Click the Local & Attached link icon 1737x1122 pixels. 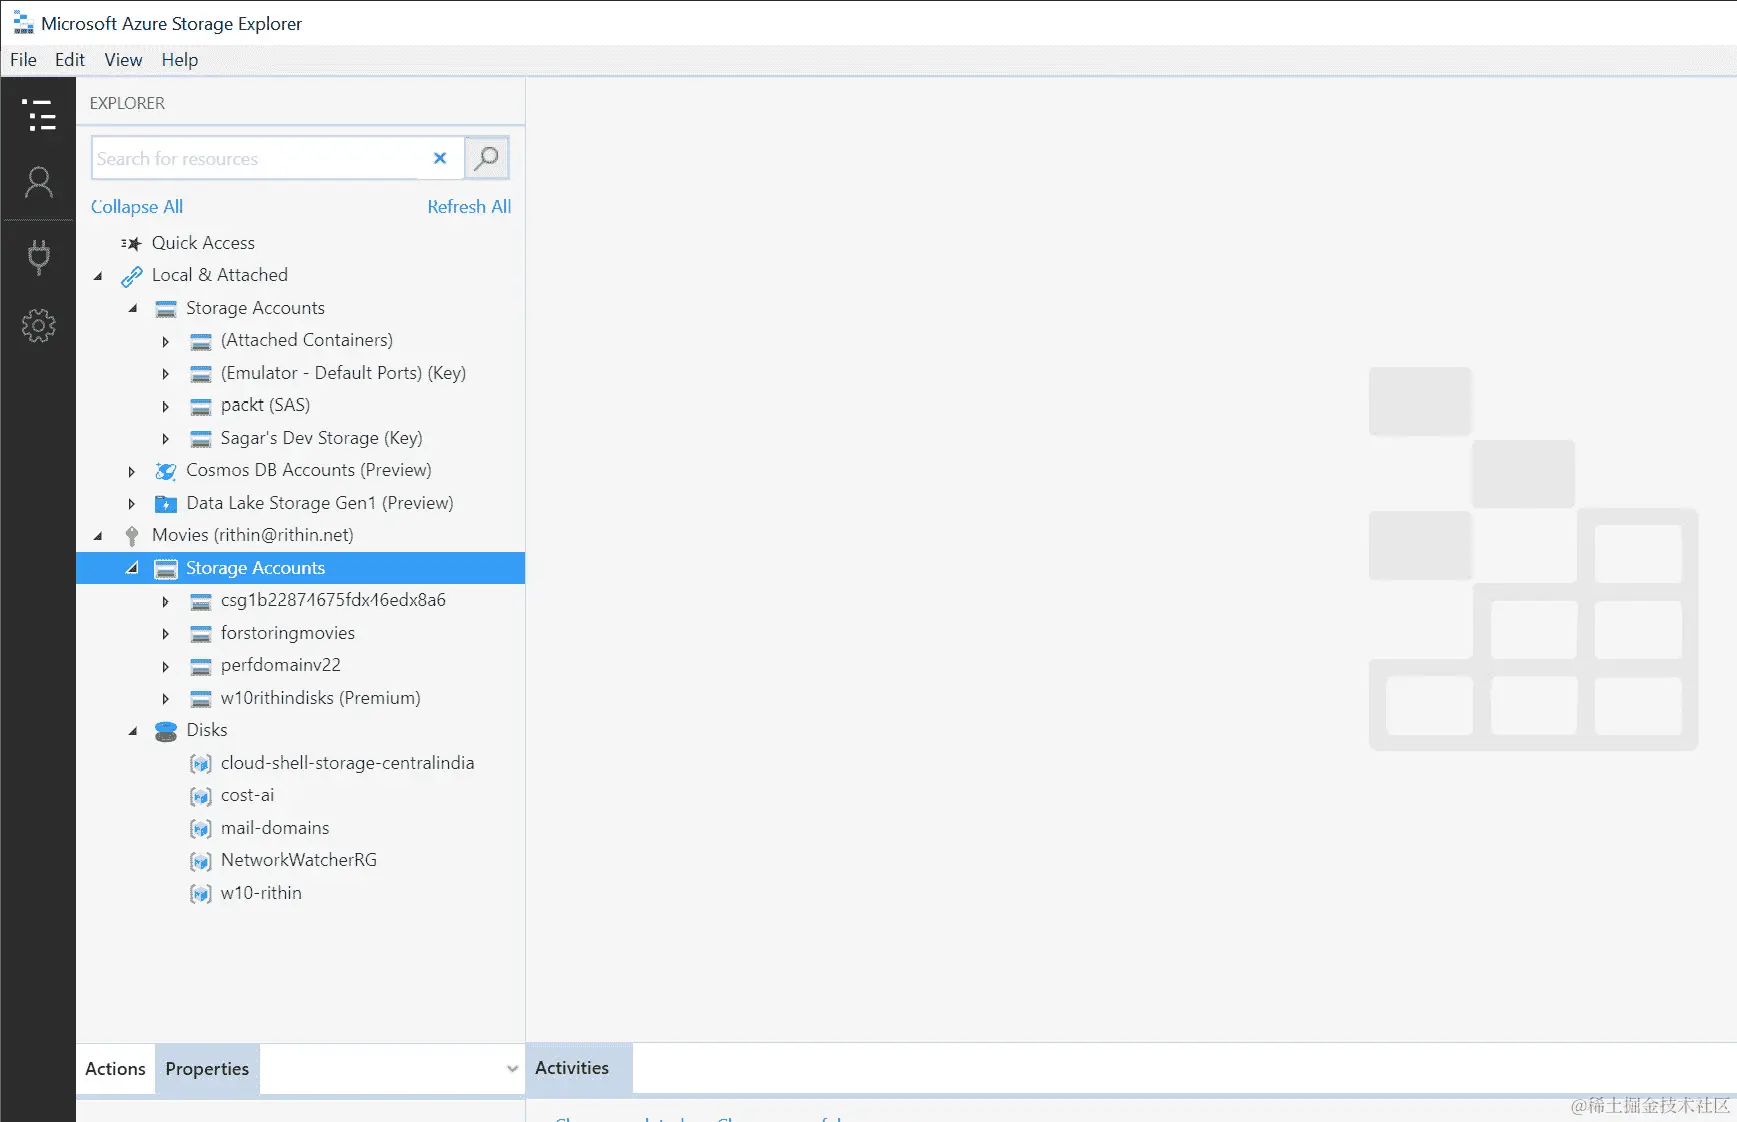tap(131, 276)
